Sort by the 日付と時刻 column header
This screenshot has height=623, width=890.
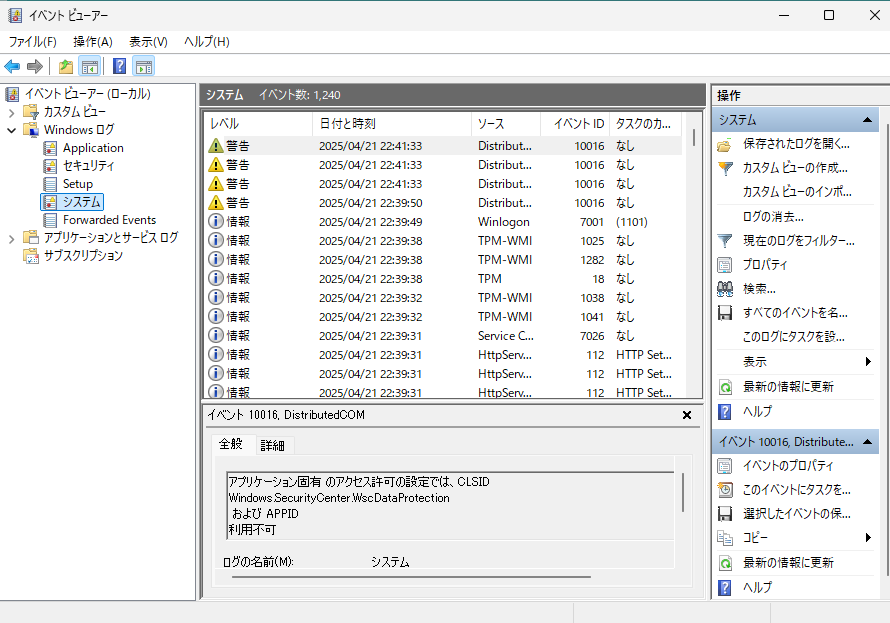click(x=392, y=124)
